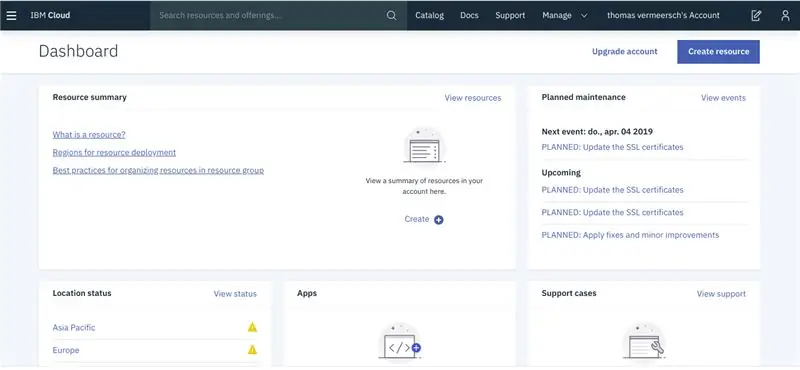Screen dimensions: 800x370
Task: Open the Support menu item
Action: tap(510, 15)
